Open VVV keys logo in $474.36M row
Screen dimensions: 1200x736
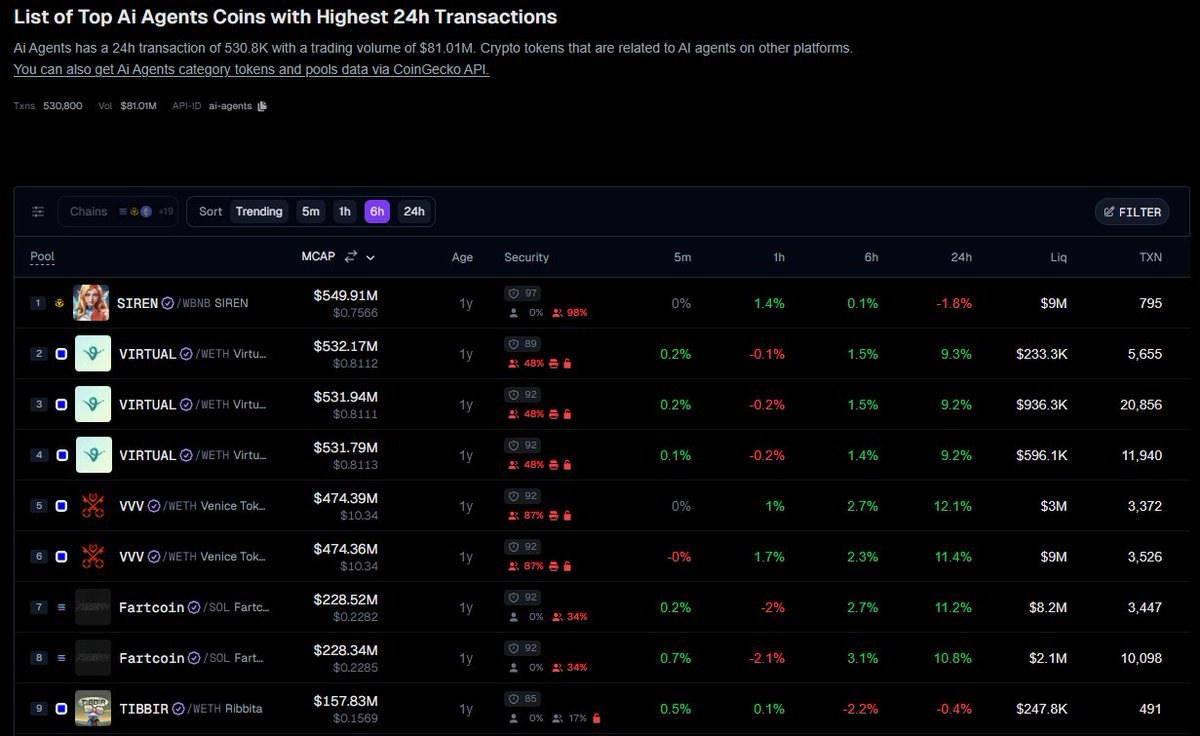(92, 557)
